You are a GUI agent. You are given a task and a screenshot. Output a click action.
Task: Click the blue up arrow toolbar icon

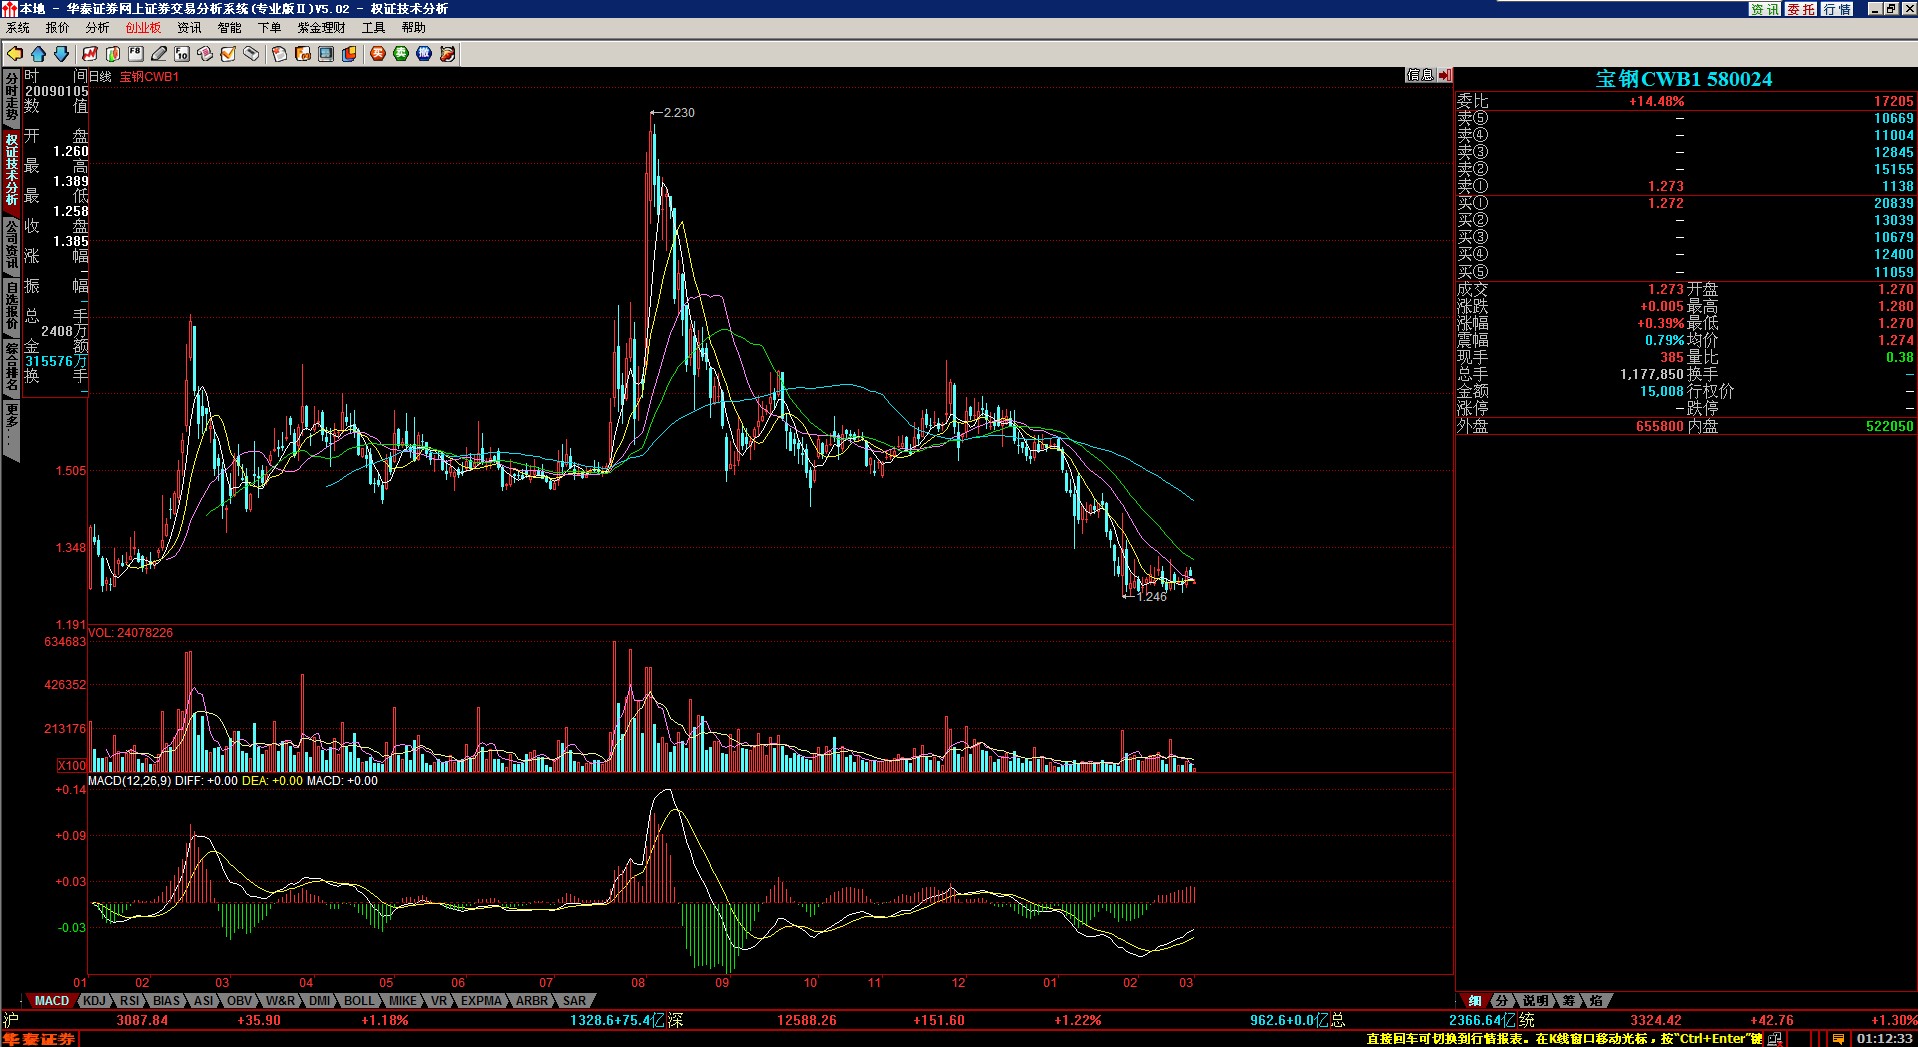(x=38, y=54)
